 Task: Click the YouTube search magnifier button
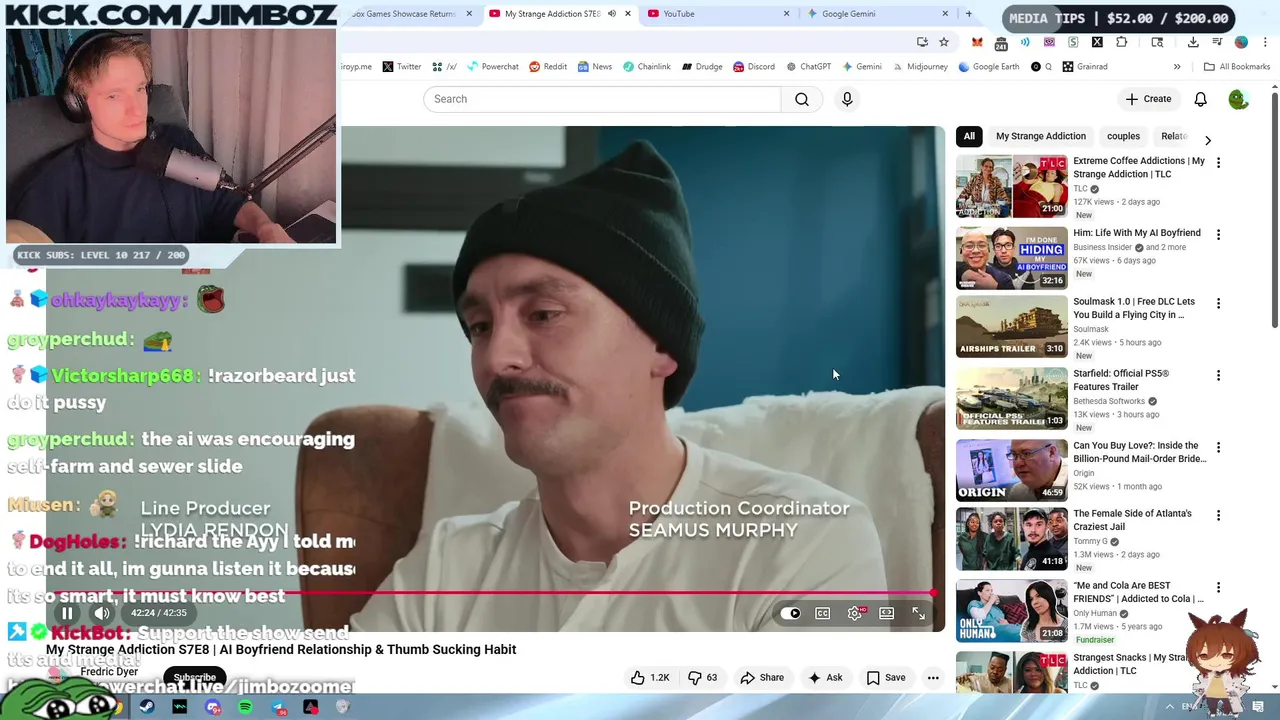point(802,99)
